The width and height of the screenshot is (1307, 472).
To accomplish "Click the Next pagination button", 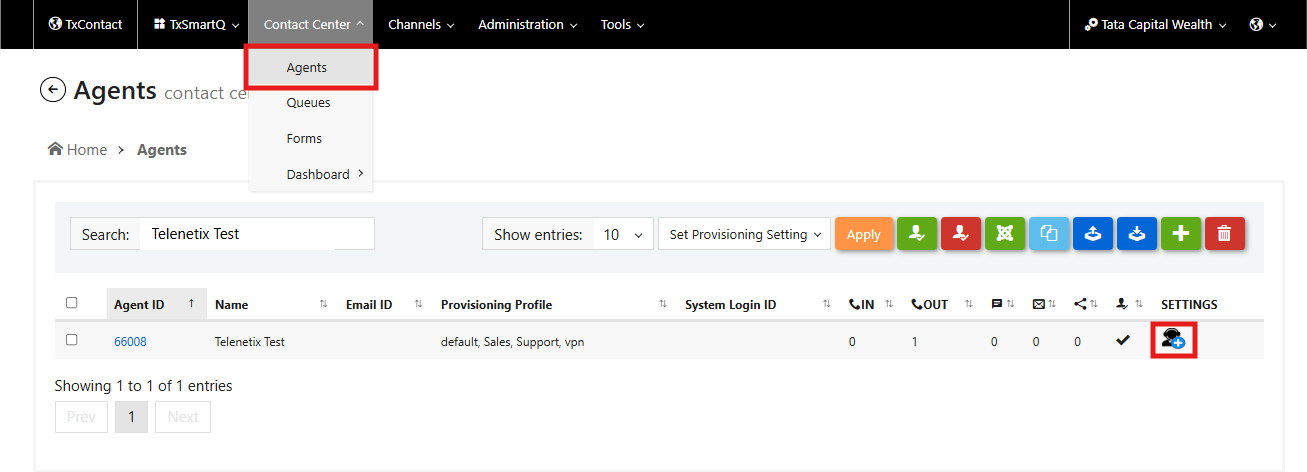I will click(183, 417).
